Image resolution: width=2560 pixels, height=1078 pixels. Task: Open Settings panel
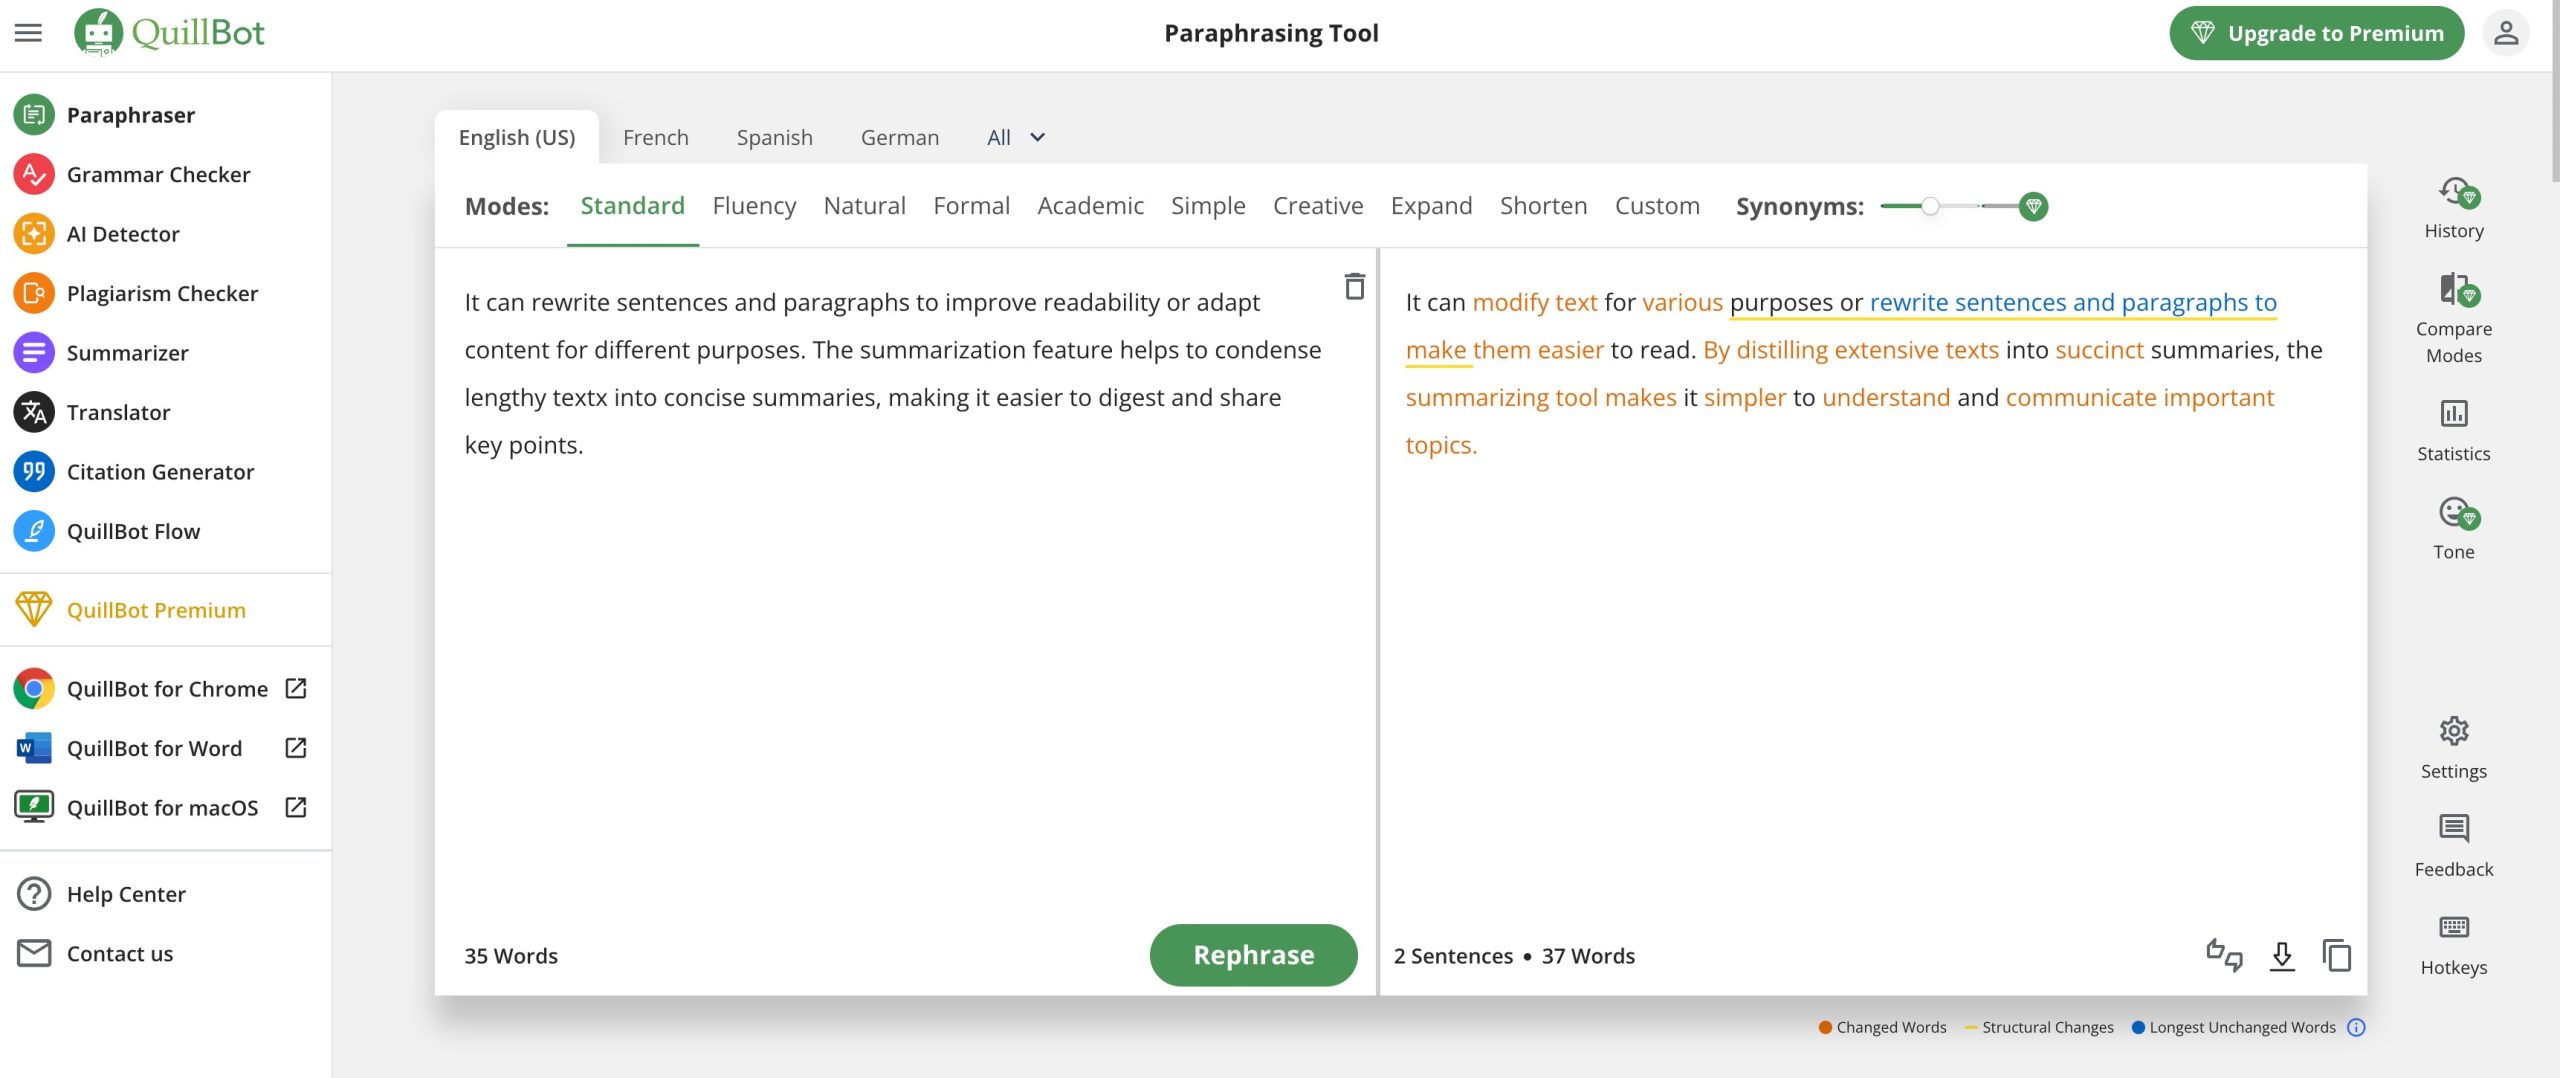2454,748
